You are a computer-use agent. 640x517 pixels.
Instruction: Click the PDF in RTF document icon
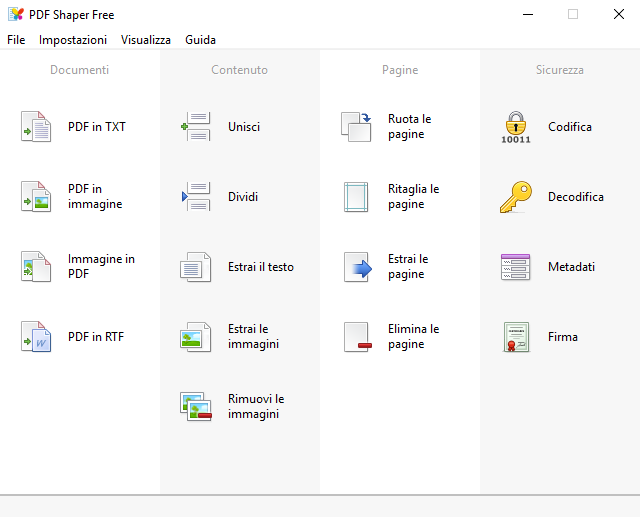click(36, 337)
